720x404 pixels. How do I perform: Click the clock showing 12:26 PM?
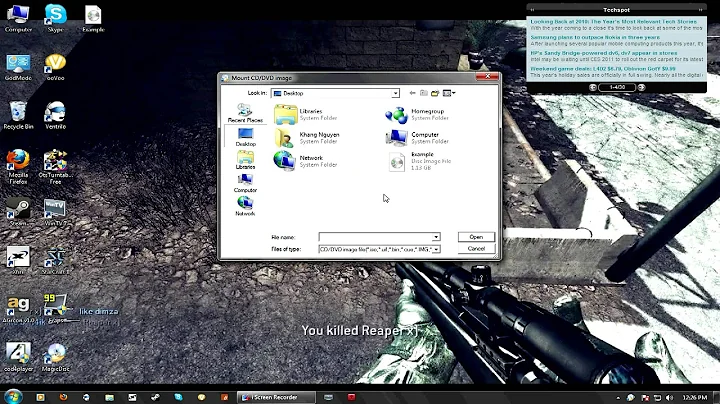point(695,398)
